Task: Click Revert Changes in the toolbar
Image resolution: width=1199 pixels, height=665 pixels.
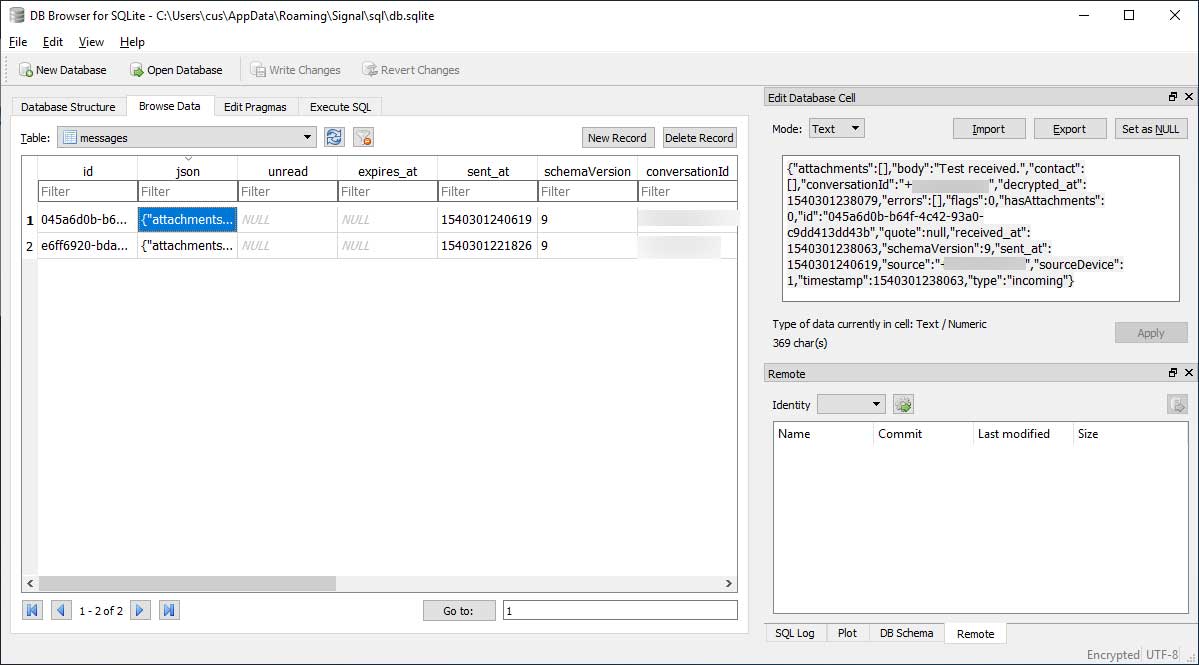Action: tap(411, 70)
